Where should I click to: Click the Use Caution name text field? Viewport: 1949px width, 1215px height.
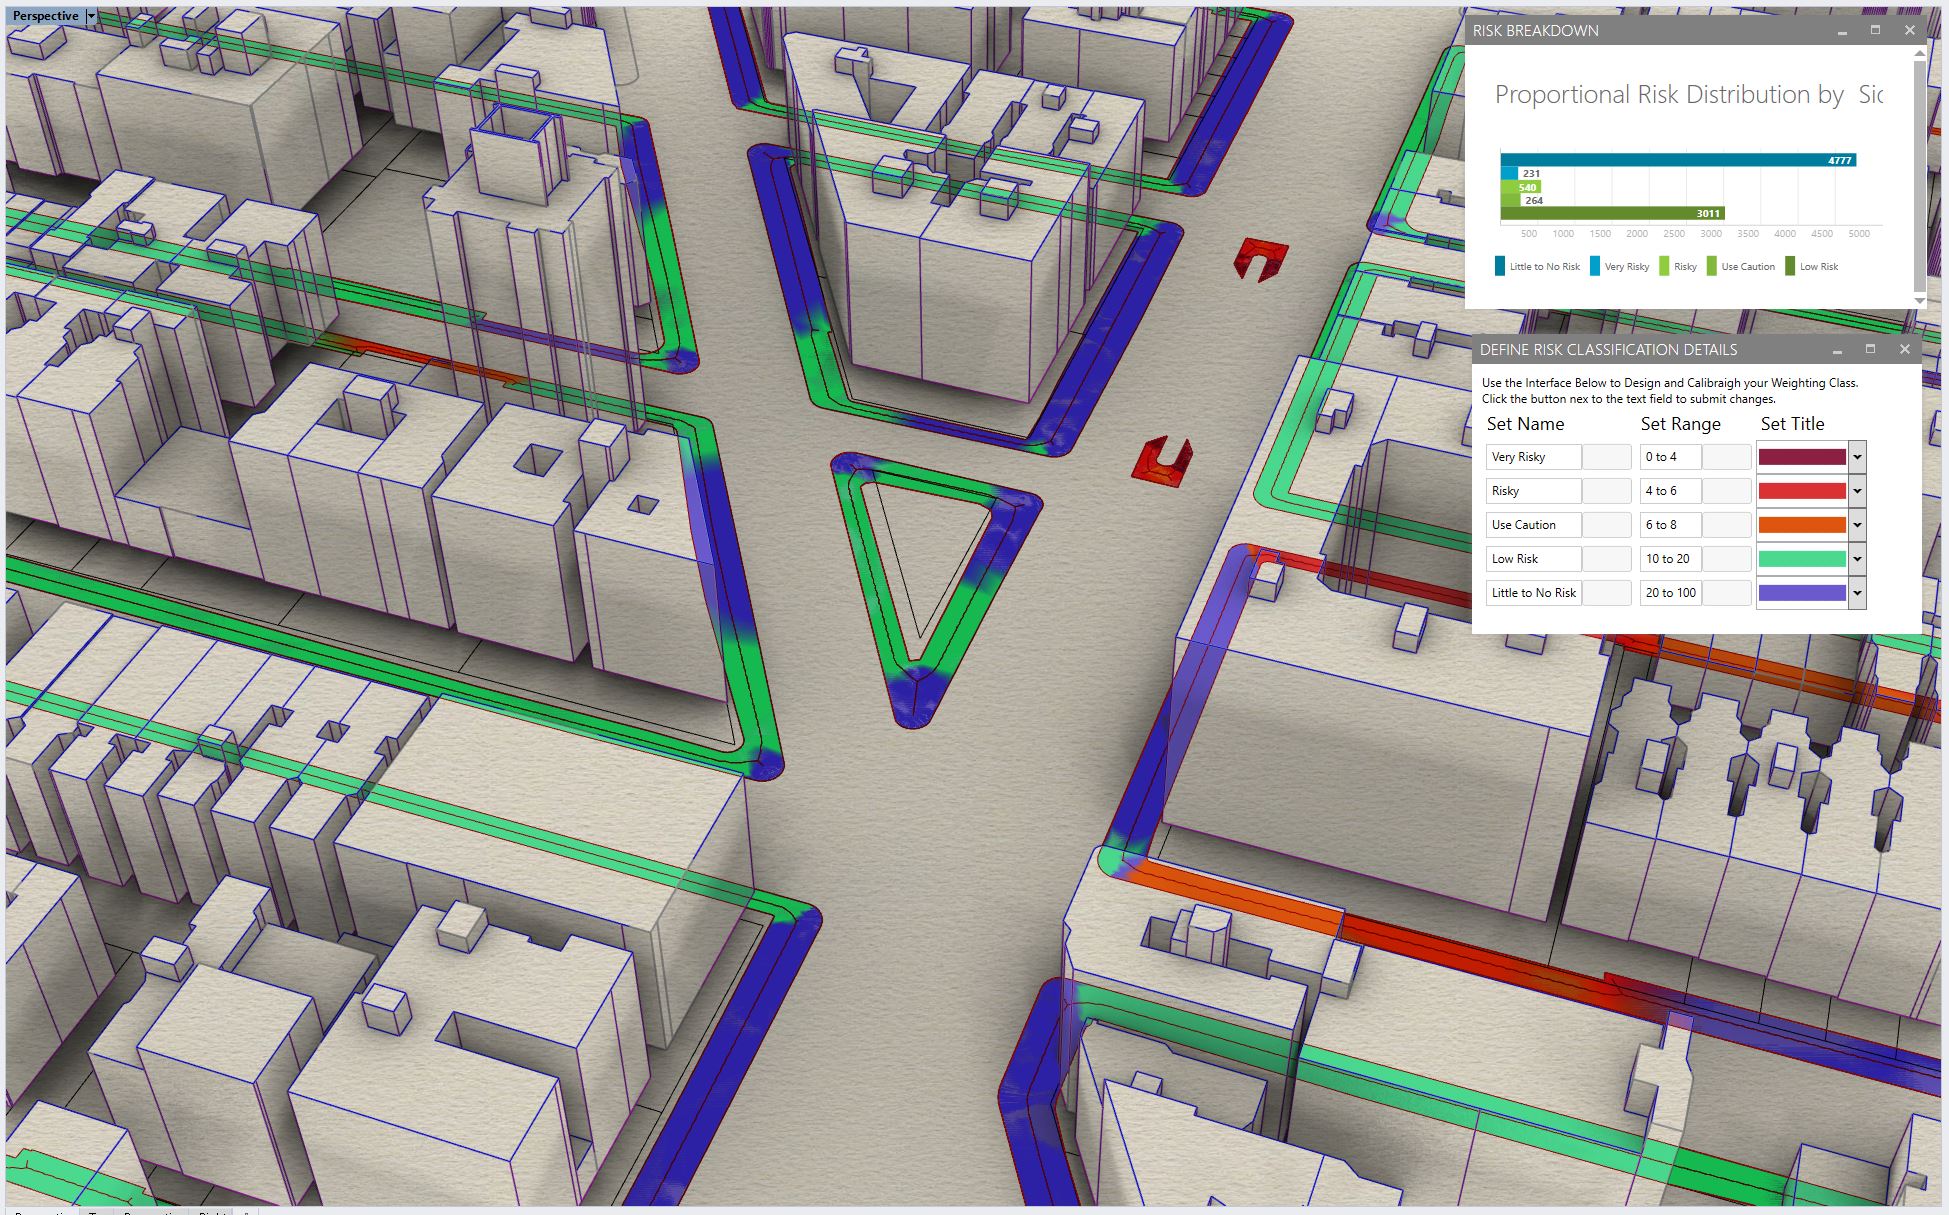(1533, 525)
